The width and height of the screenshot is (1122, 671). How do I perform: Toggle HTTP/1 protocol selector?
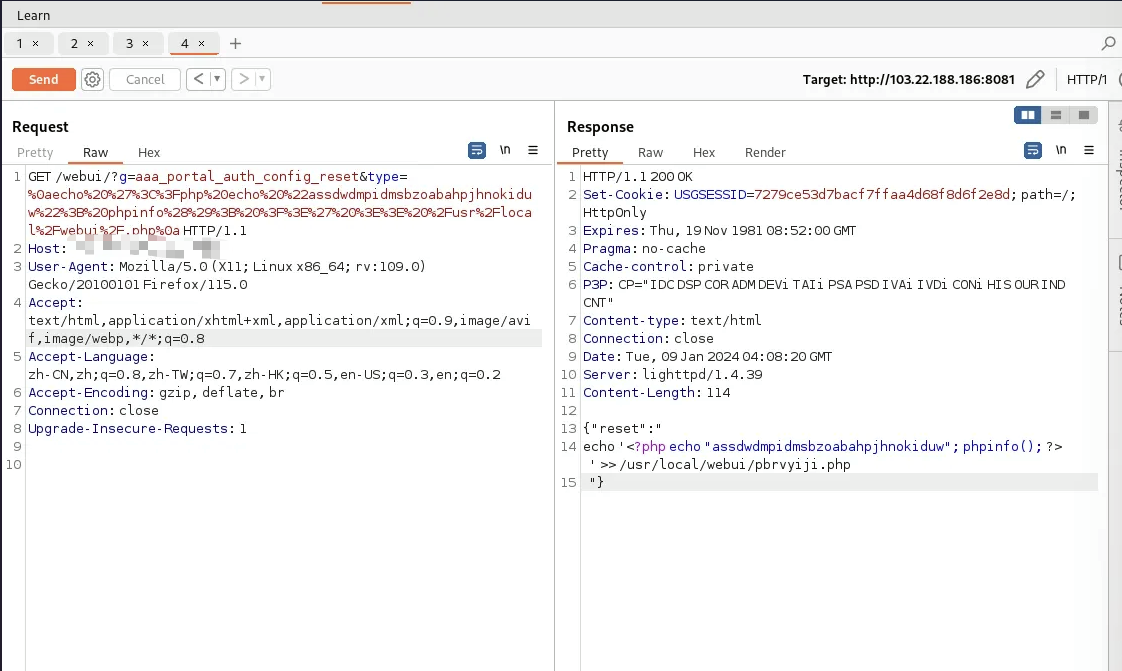1086,79
